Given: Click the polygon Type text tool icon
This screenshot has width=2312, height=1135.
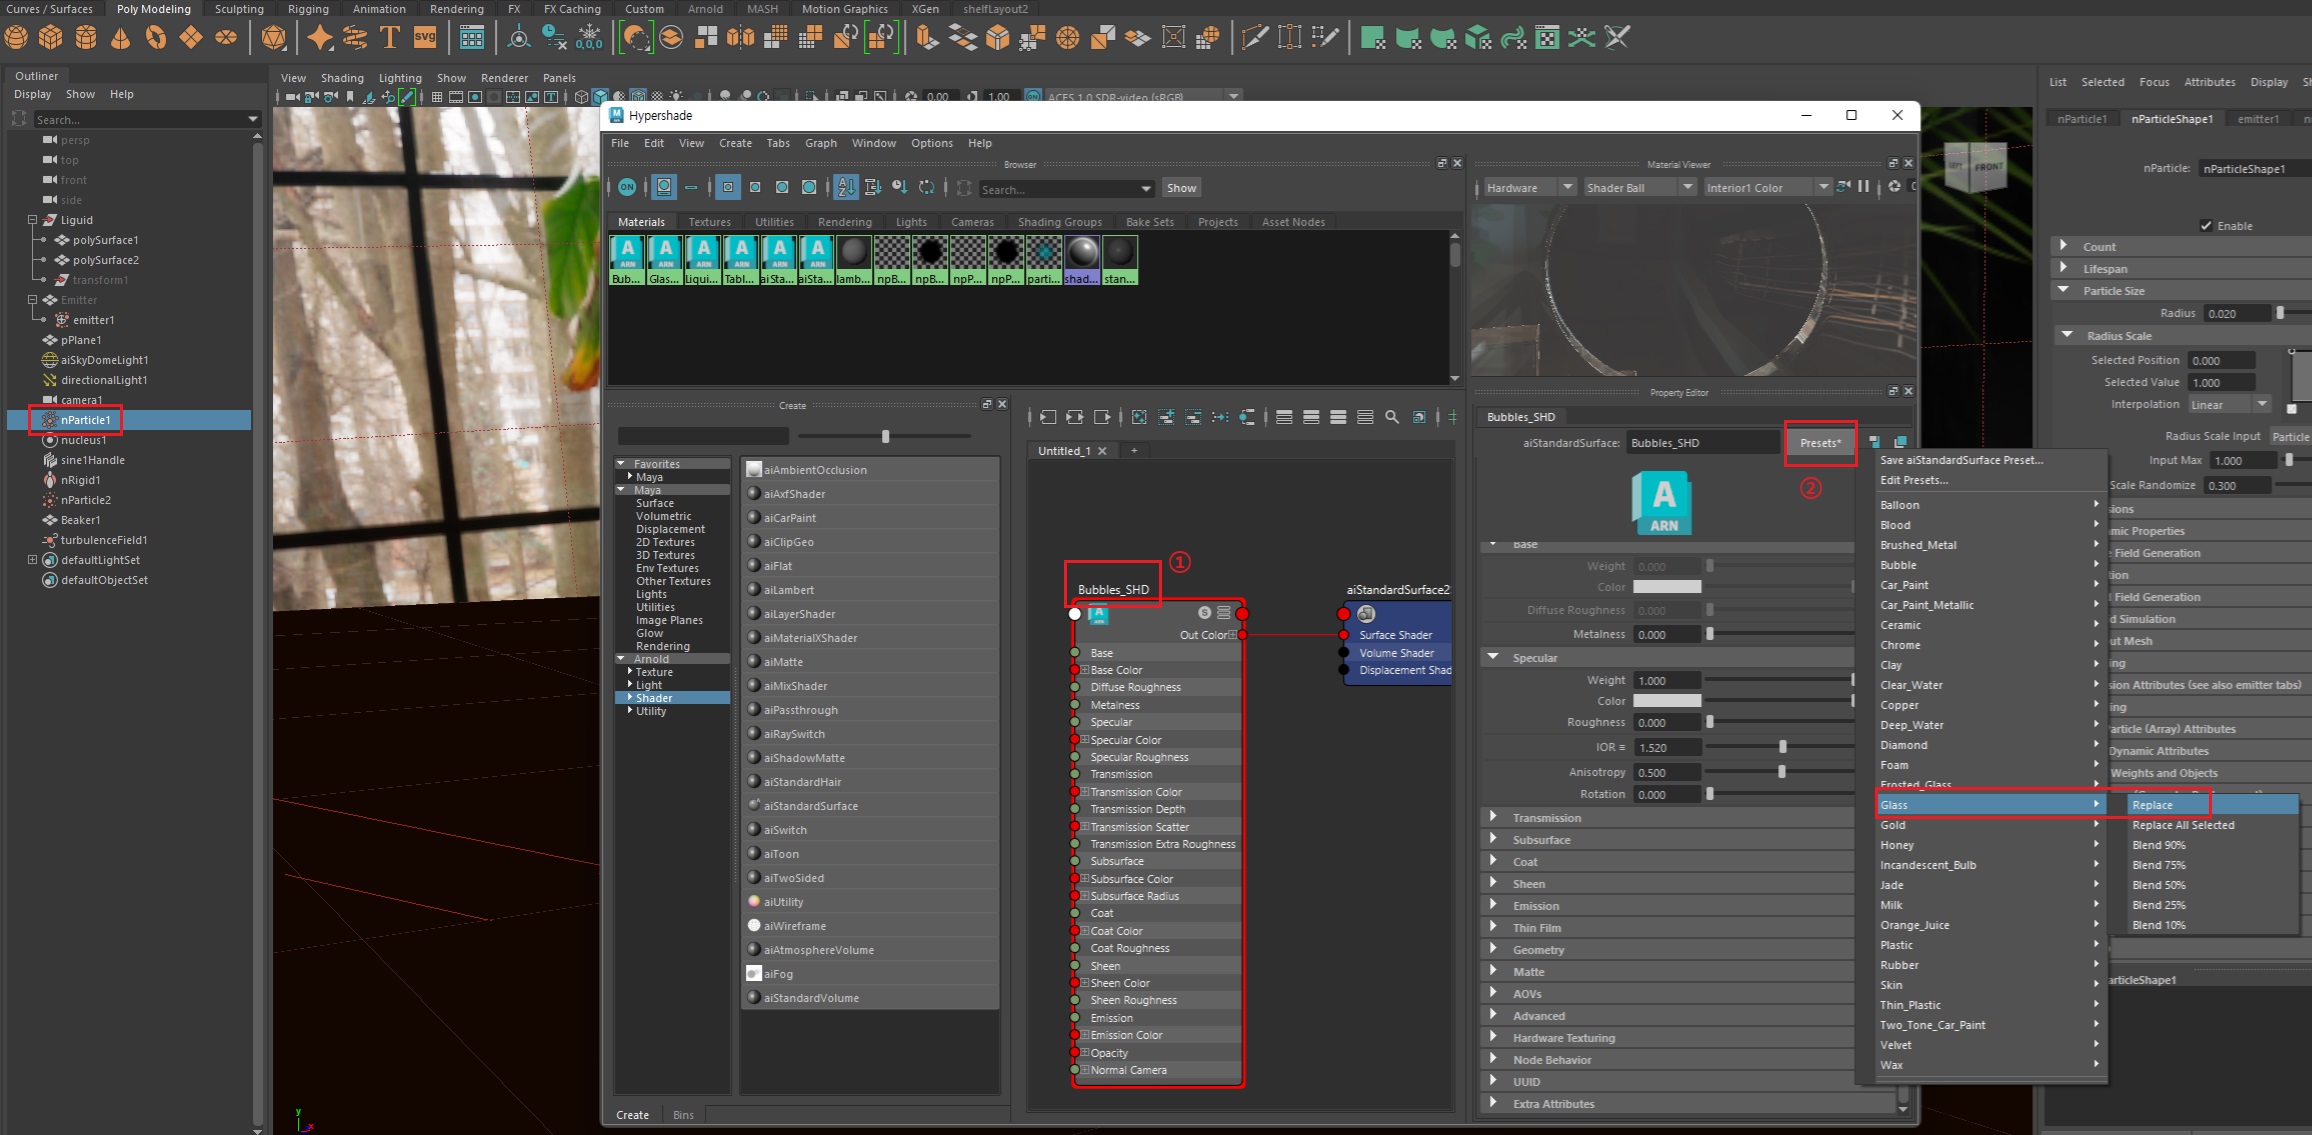Looking at the screenshot, I should click(390, 38).
